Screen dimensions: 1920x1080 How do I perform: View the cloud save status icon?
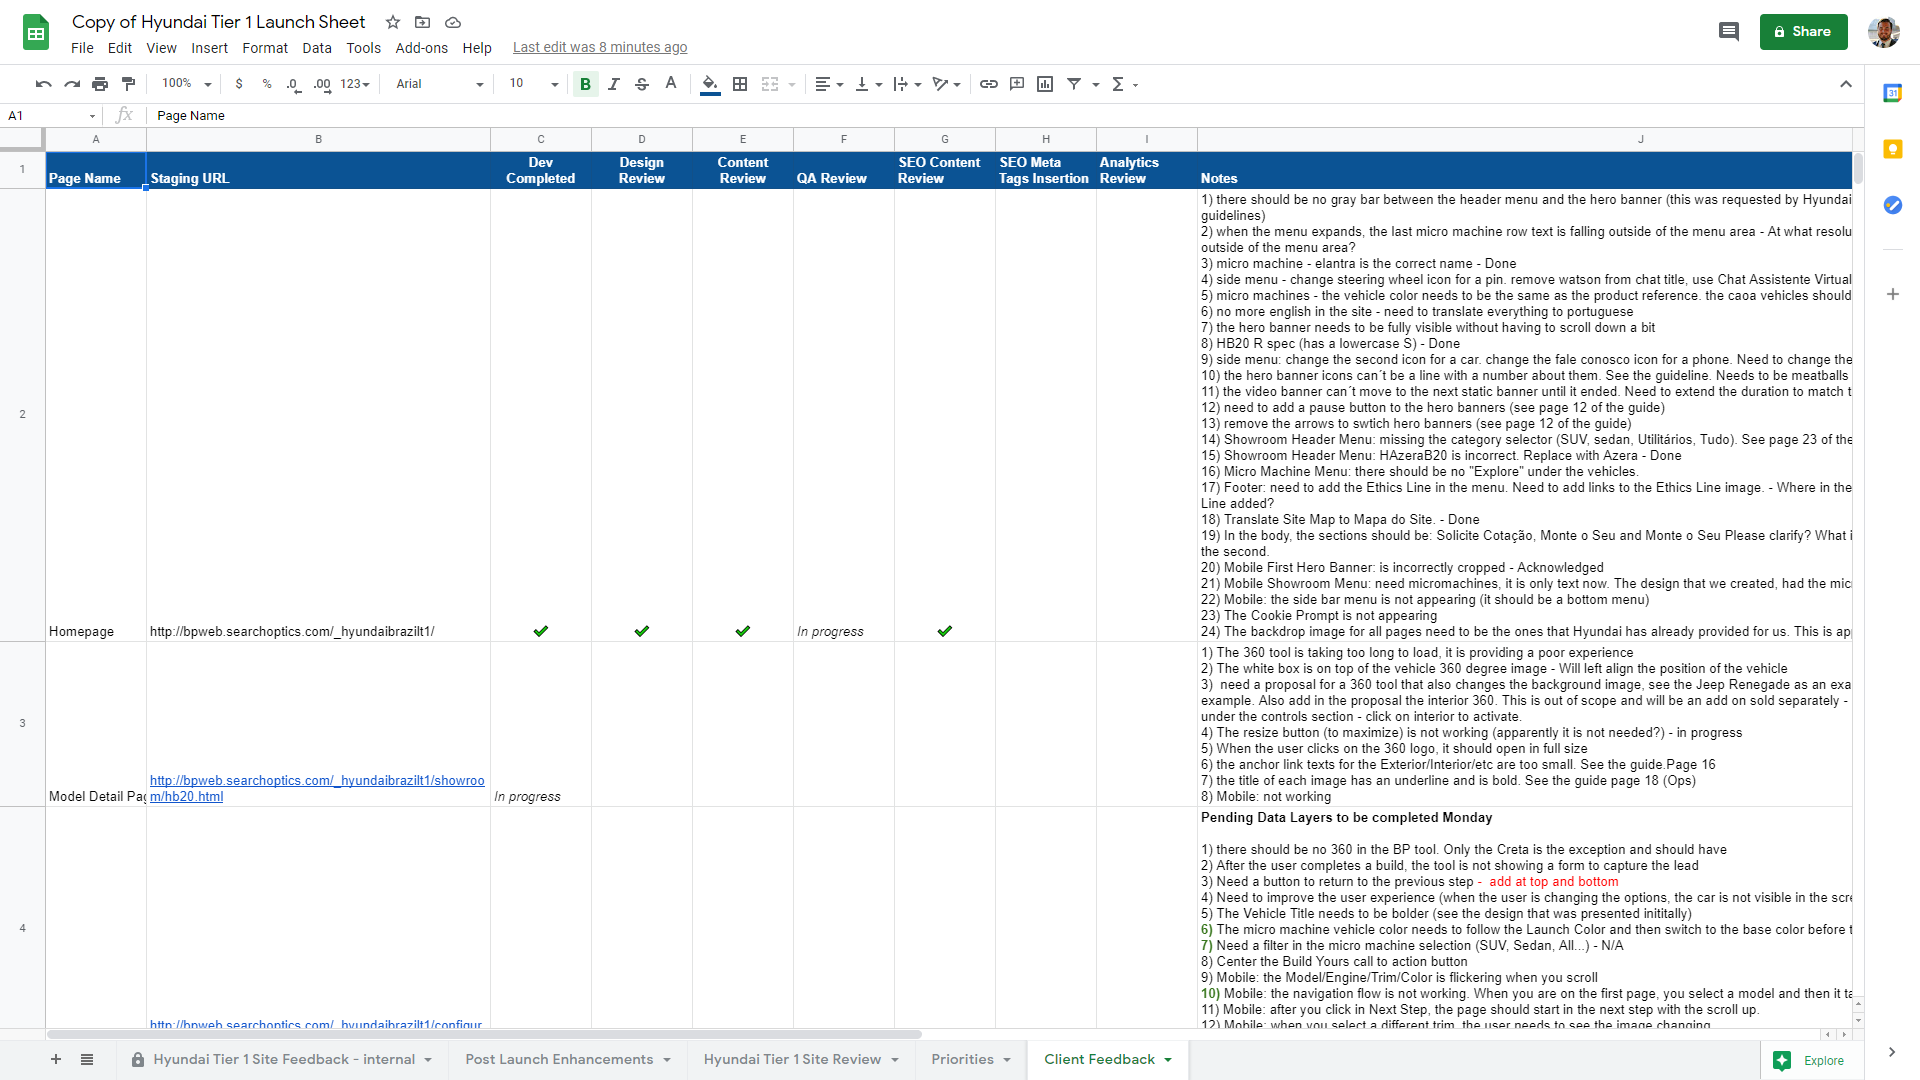[453, 22]
